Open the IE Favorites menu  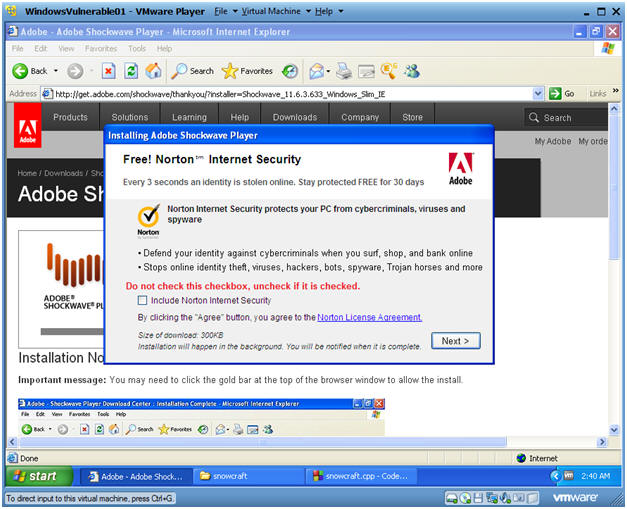(x=101, y=48)
